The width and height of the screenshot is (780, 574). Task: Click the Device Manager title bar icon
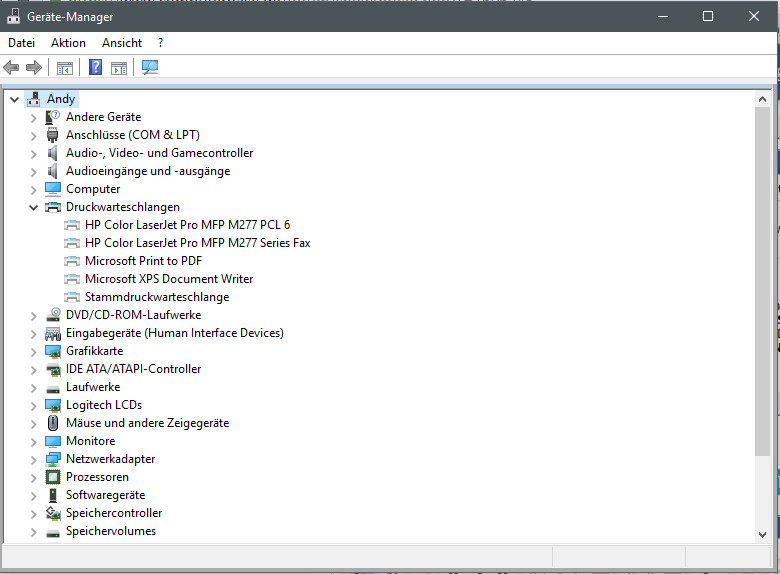click(x=13, y=16)
